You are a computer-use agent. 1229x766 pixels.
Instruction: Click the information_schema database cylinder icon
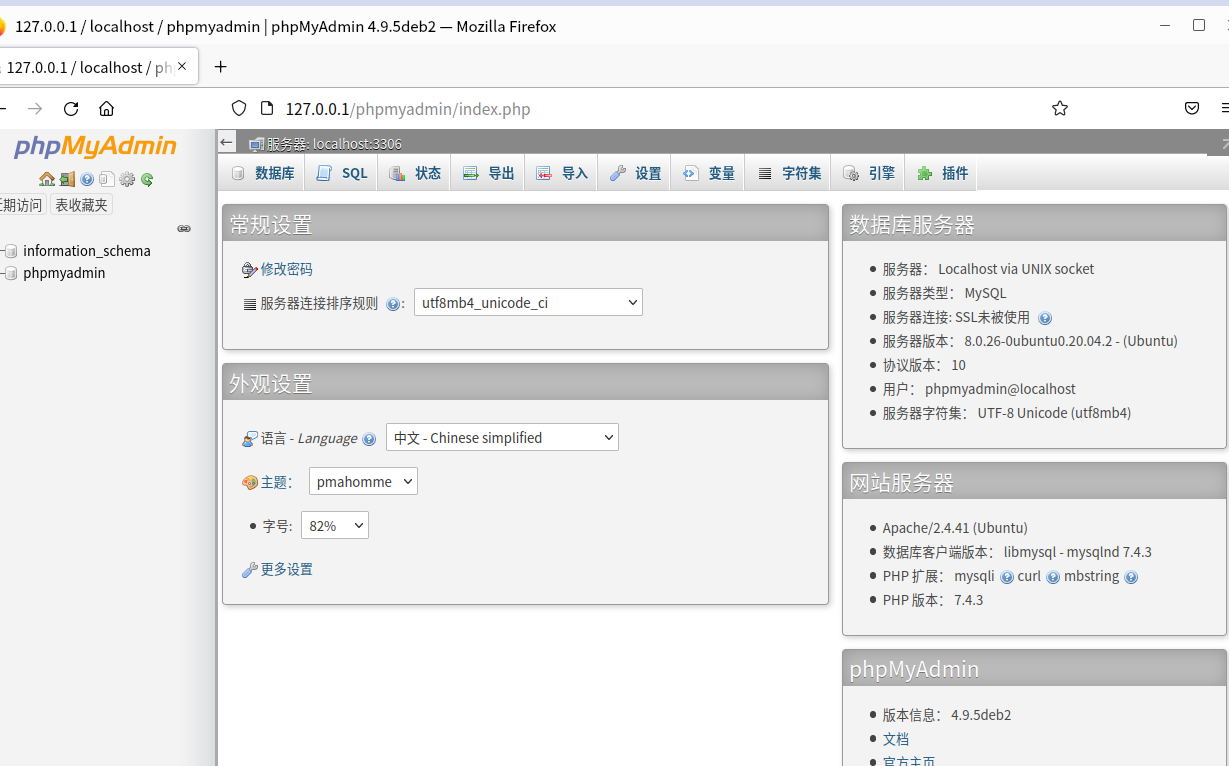tap(11, 251)
